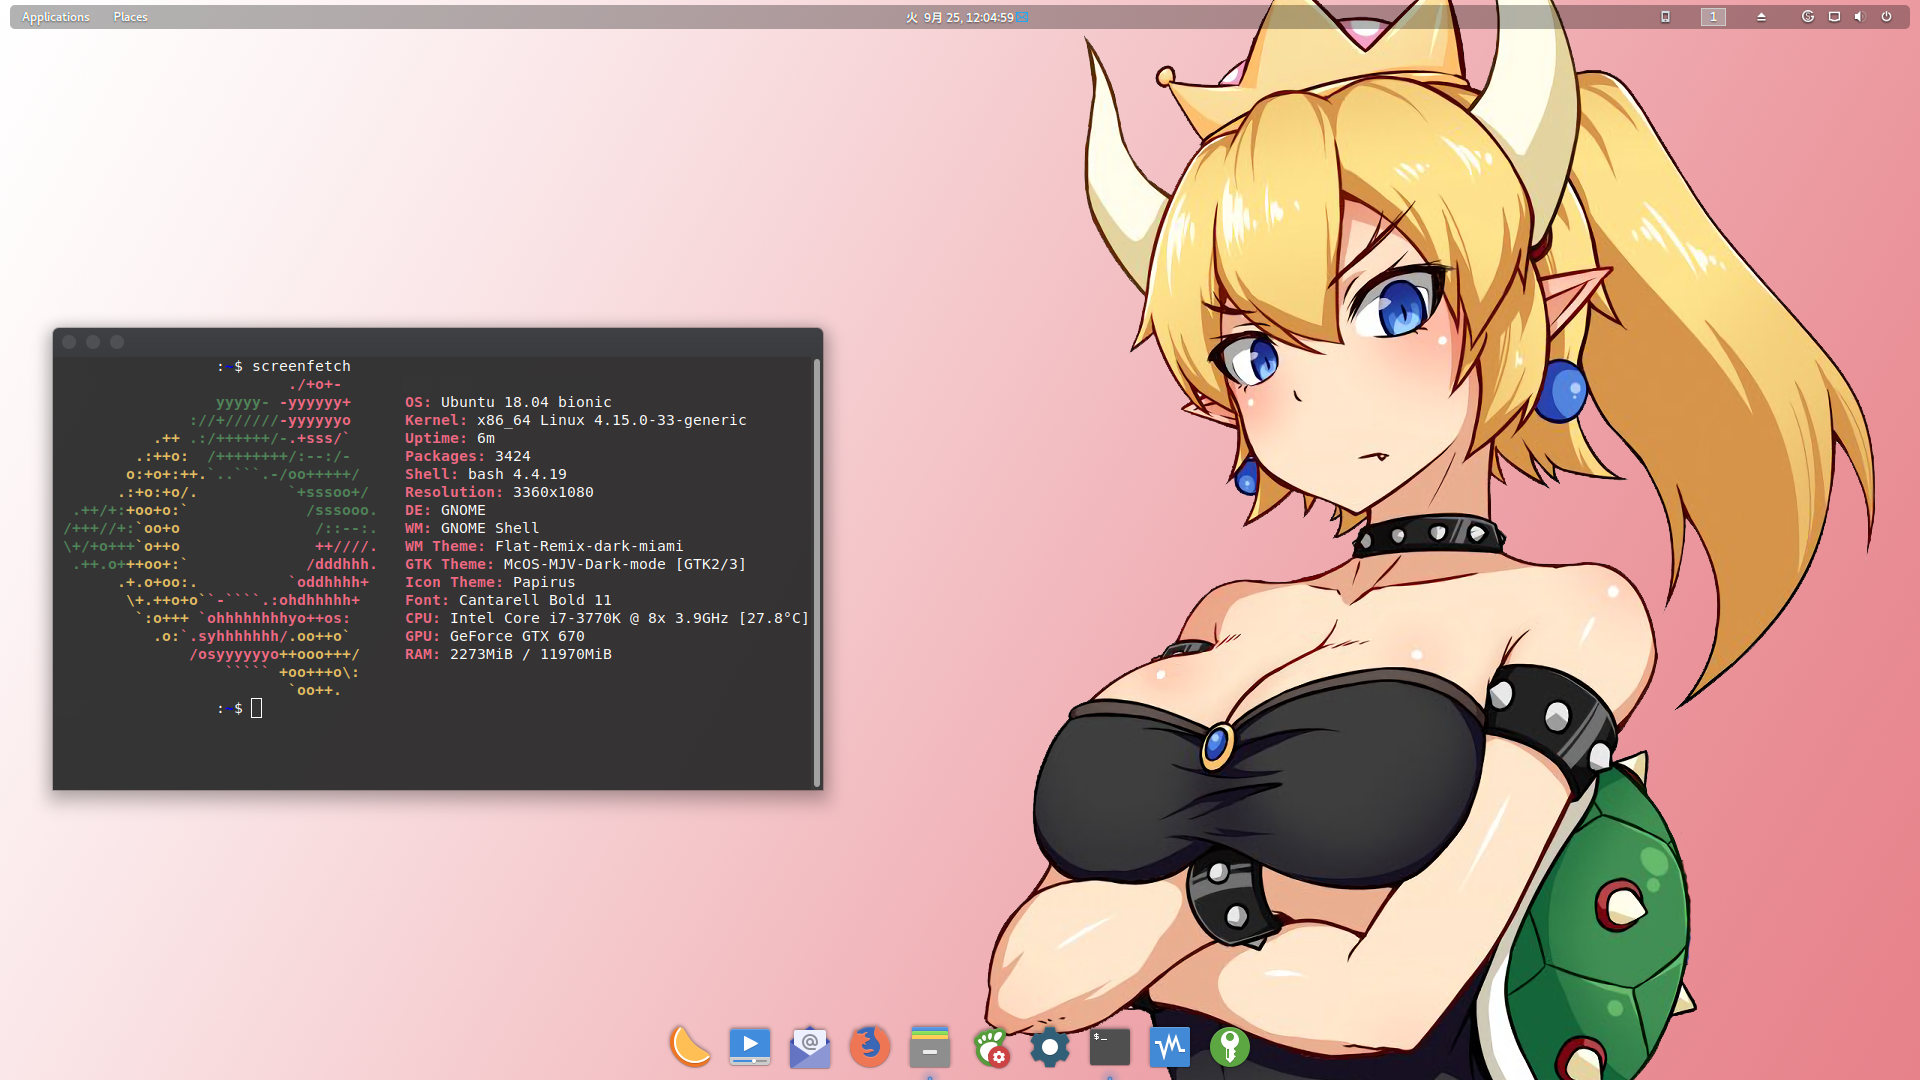Open the file manager dock icon
This screenshot has height=1080, width=1920.
coord(930,1047)
